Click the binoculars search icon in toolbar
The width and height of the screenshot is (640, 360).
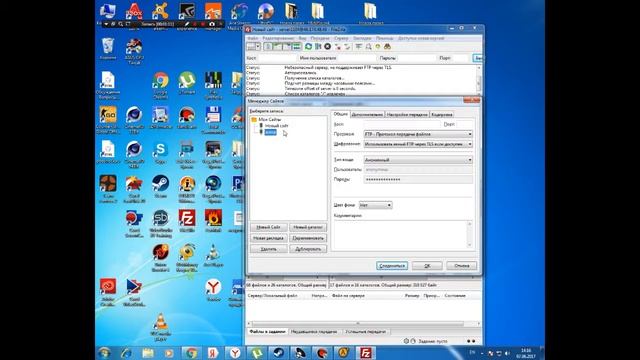click(x=387, y=47)
